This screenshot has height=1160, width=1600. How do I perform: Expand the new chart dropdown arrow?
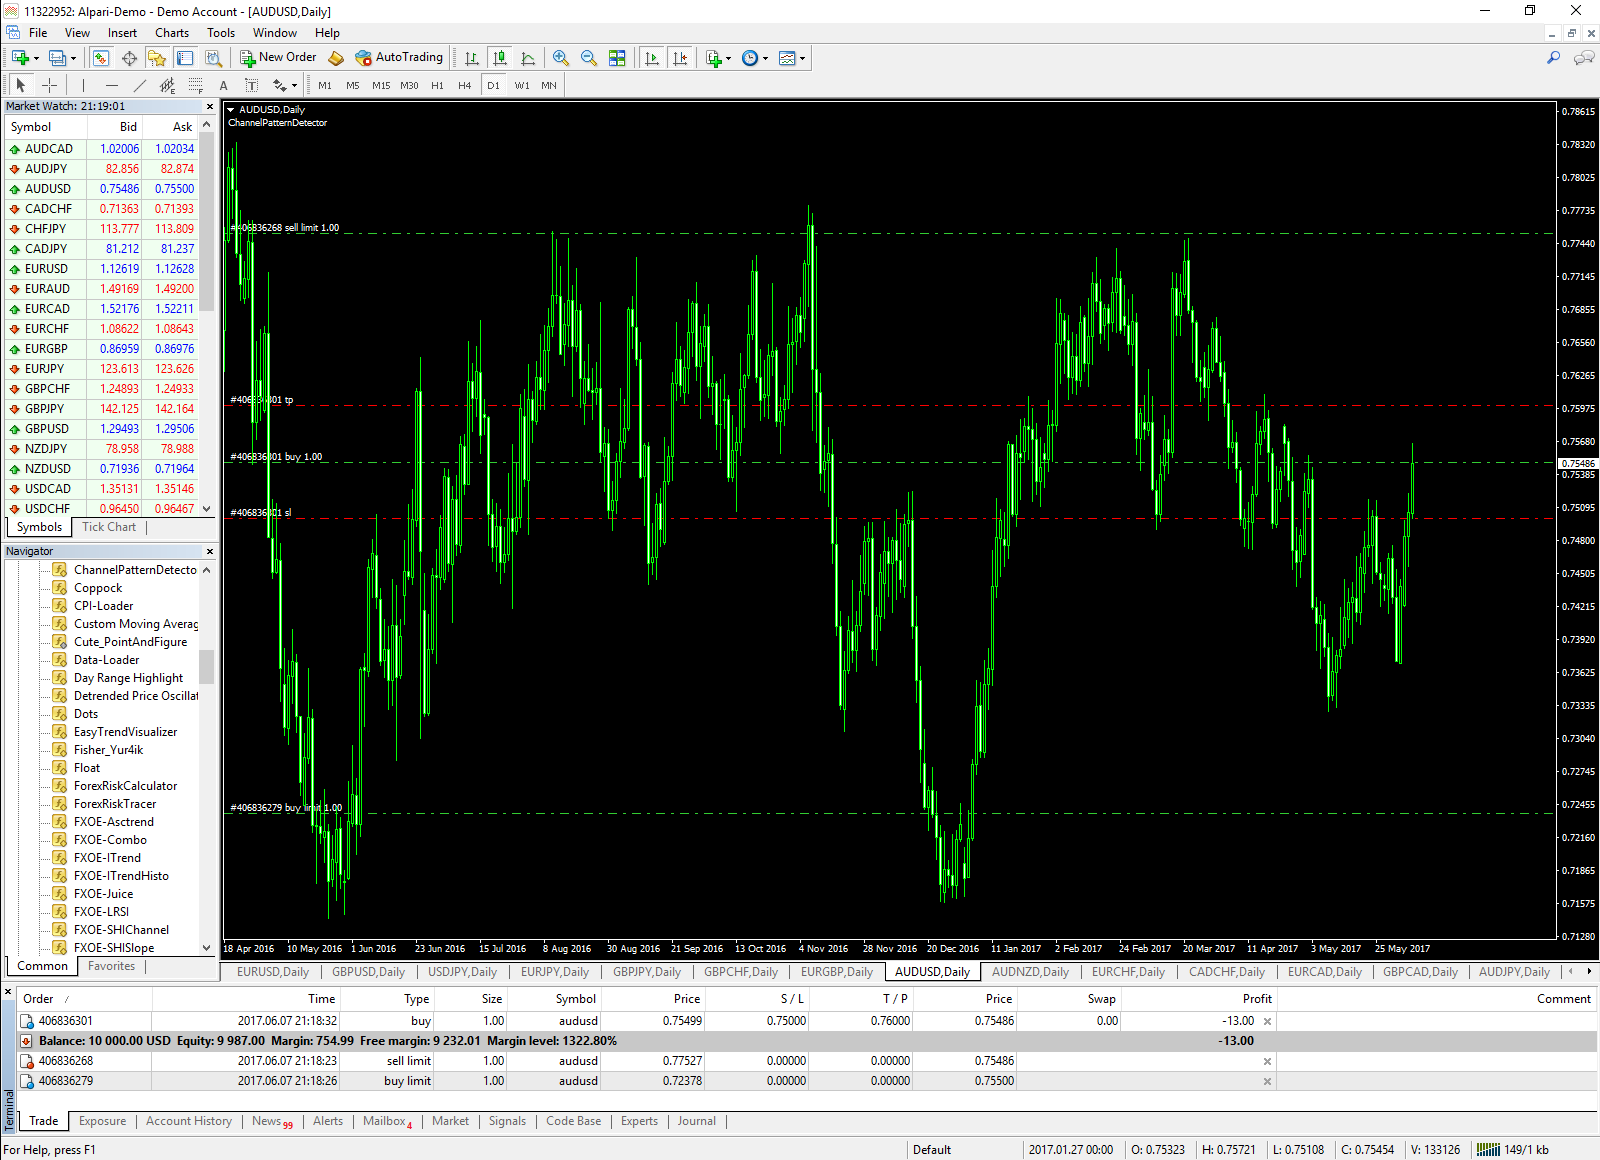point(36,58)
